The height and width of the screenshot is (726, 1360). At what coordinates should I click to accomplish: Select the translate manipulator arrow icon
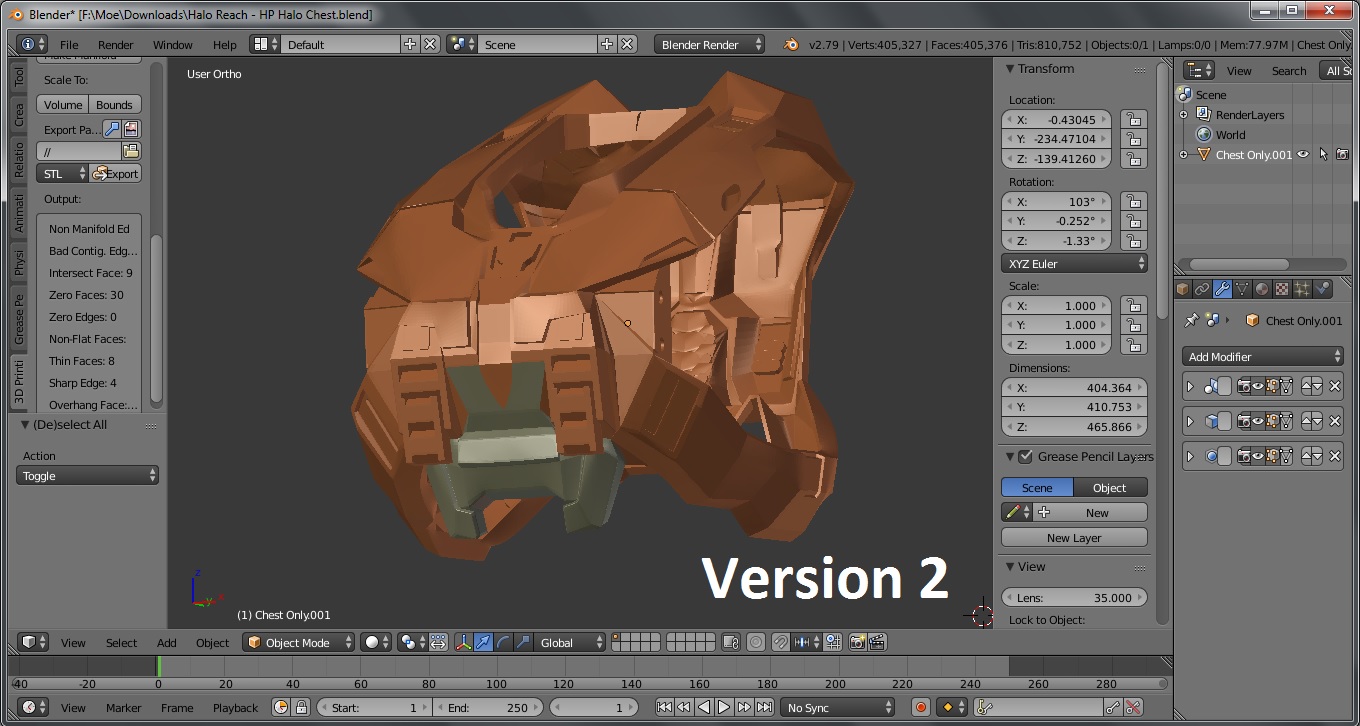tap(484, 642)
